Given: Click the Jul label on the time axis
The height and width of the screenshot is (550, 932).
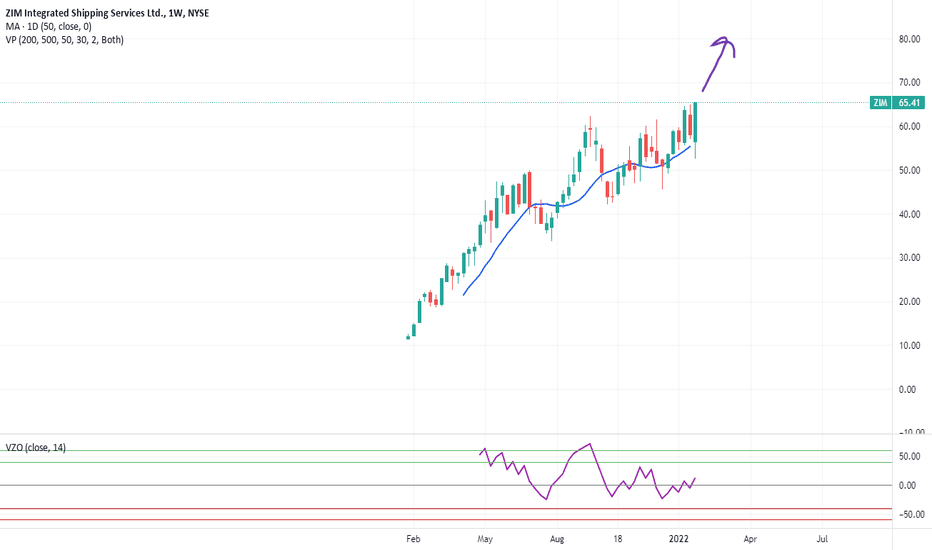Looking at the screenshot, I should click(822, 539).
